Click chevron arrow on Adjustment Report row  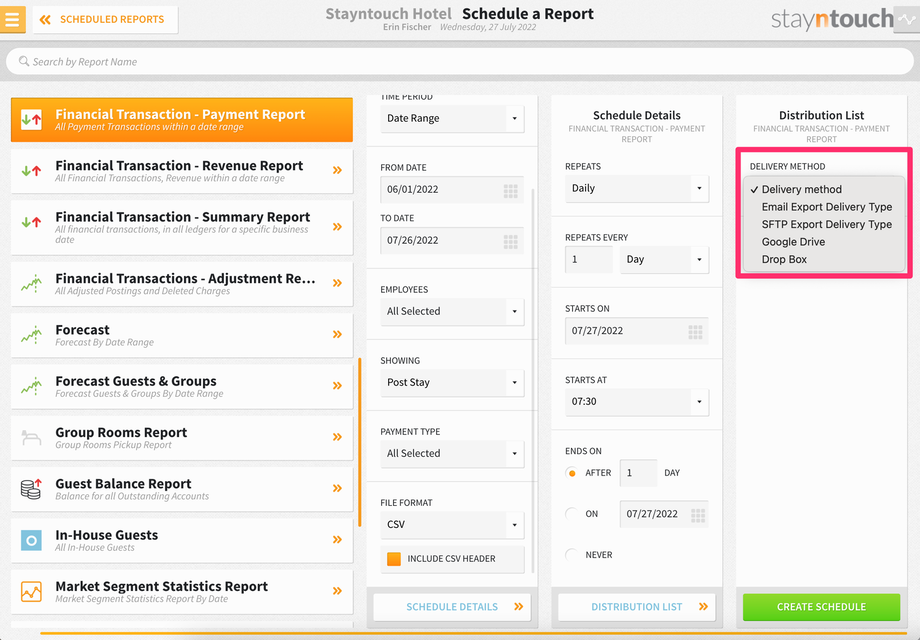click(337, 283)
